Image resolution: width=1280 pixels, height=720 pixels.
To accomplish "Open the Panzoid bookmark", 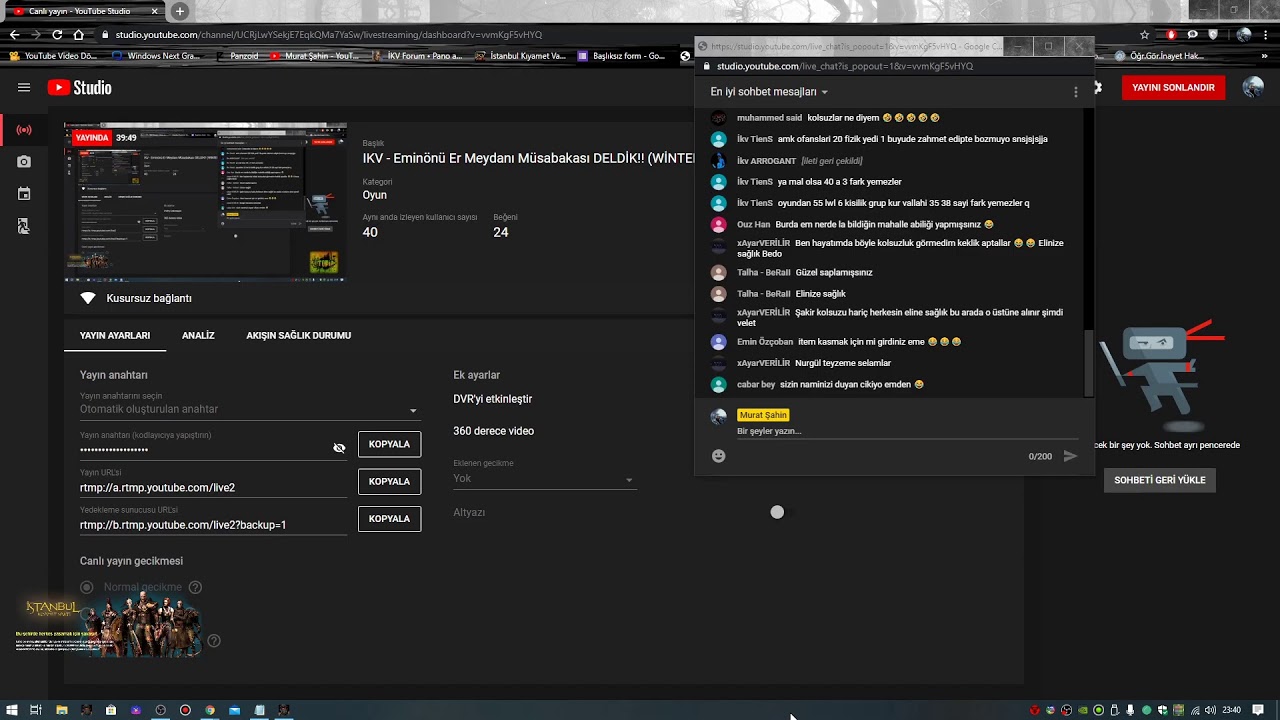I will tap(239, 56).
